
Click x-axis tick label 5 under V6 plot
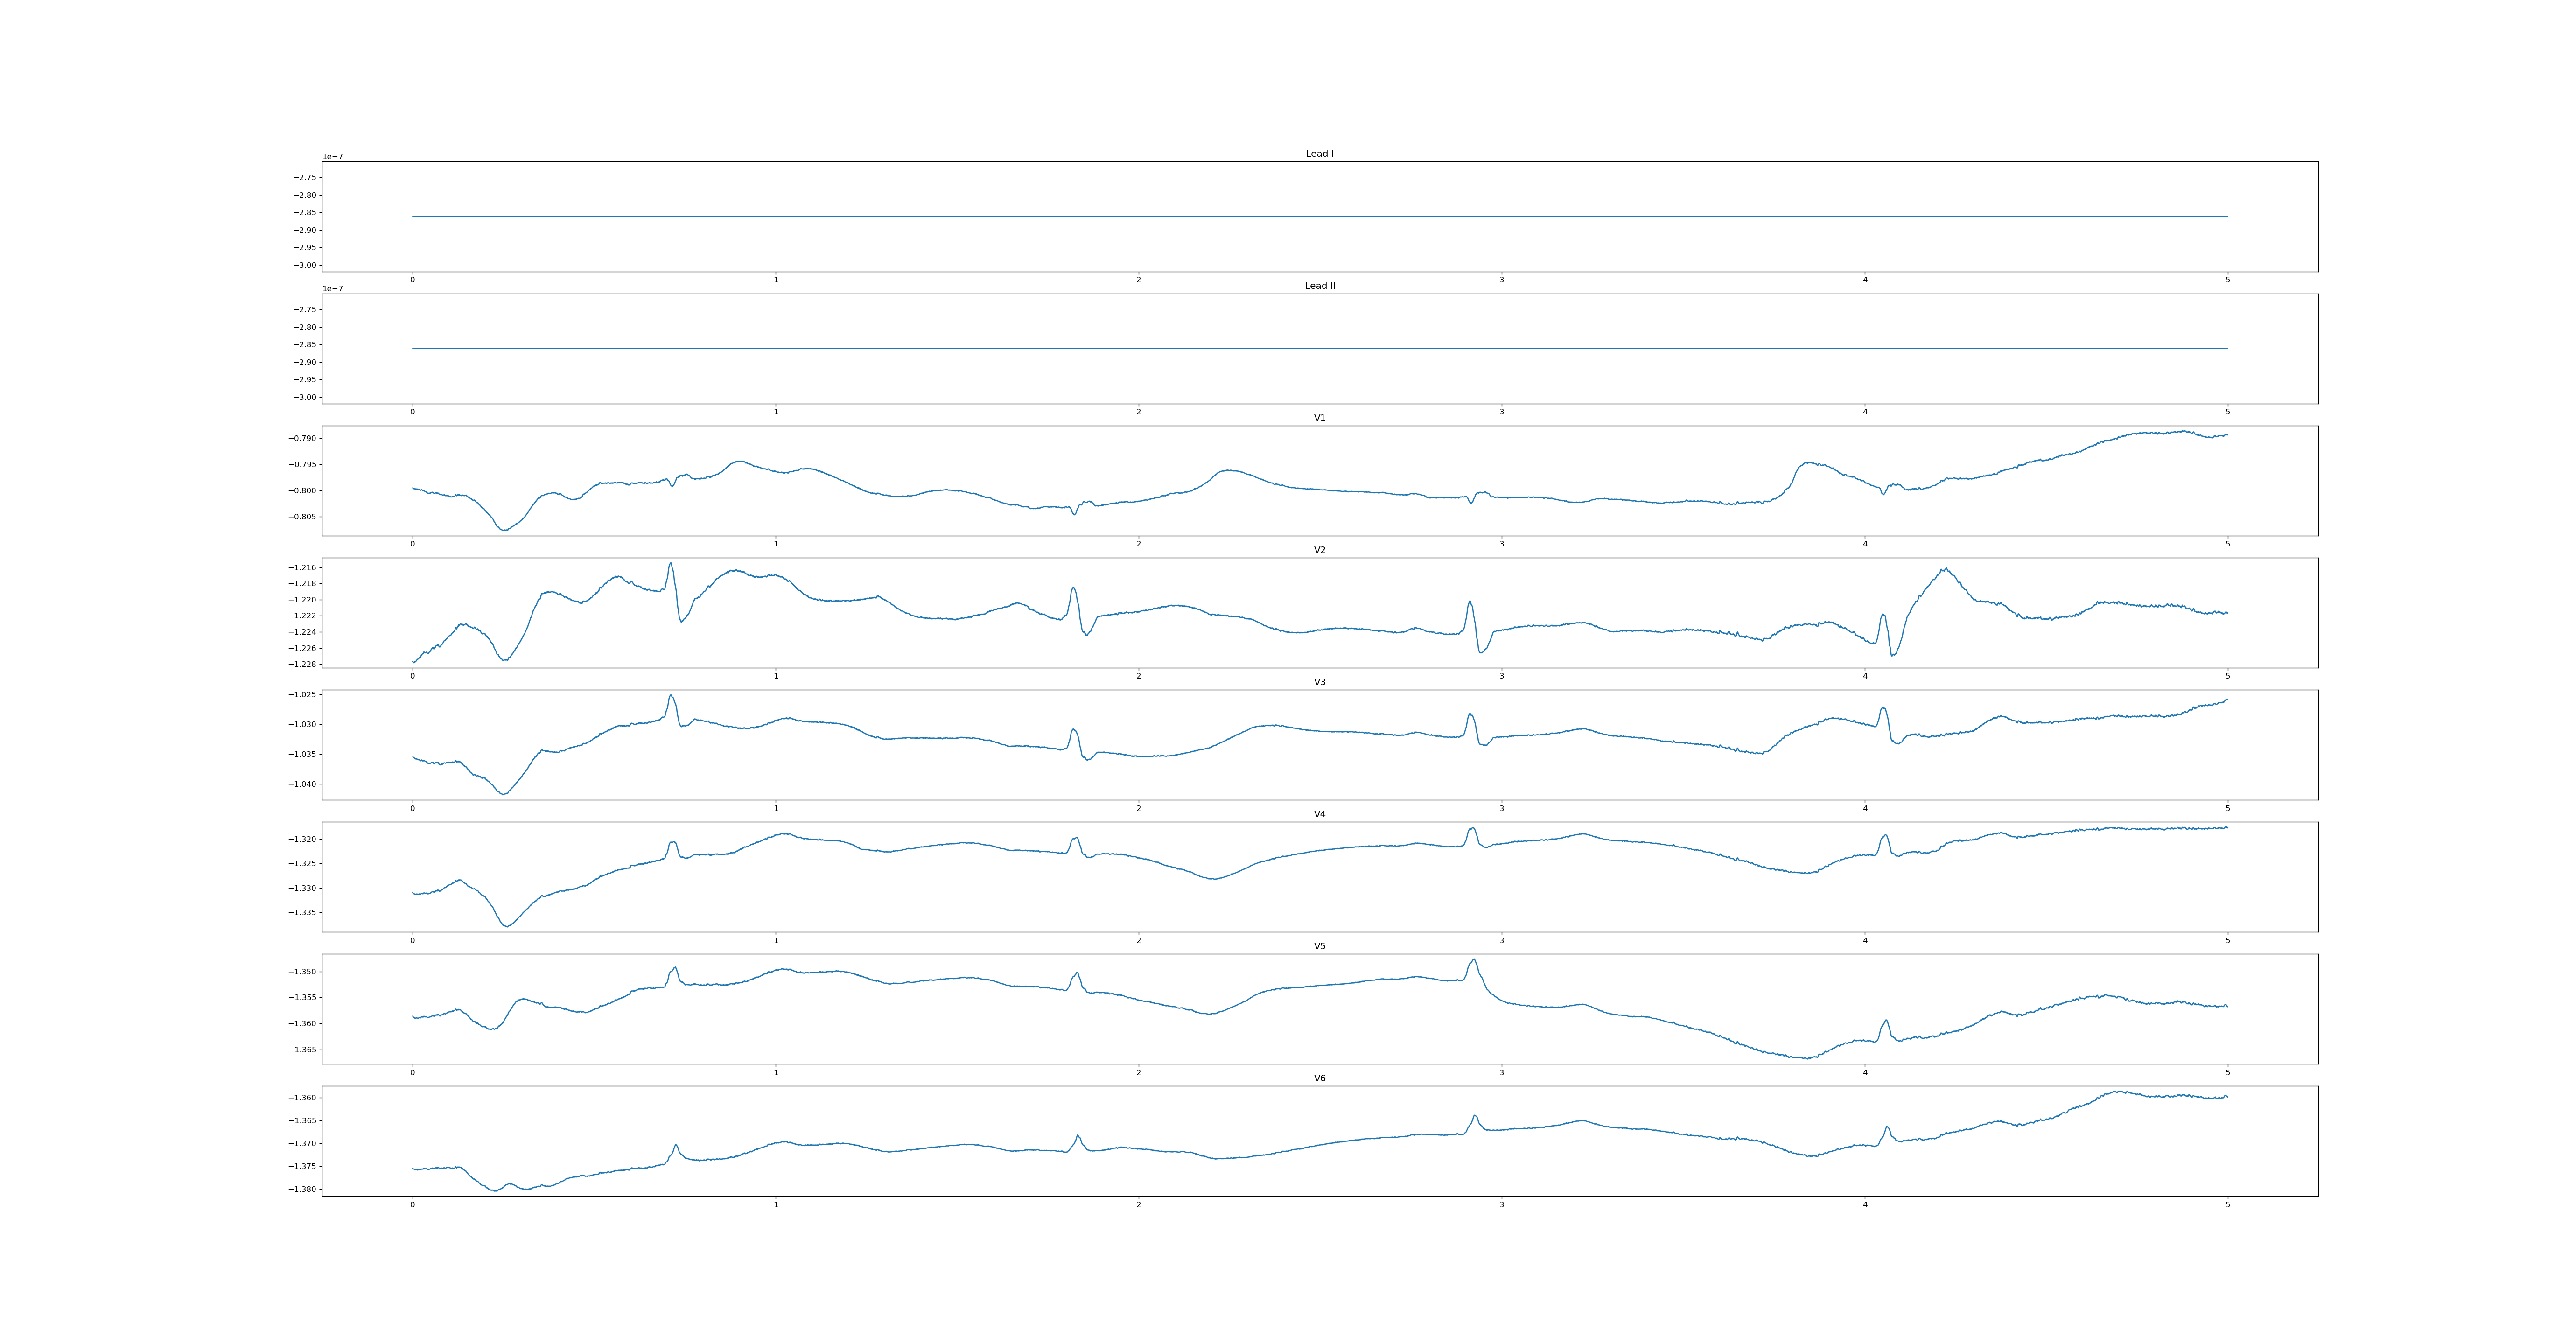tap(2227, 1204)
